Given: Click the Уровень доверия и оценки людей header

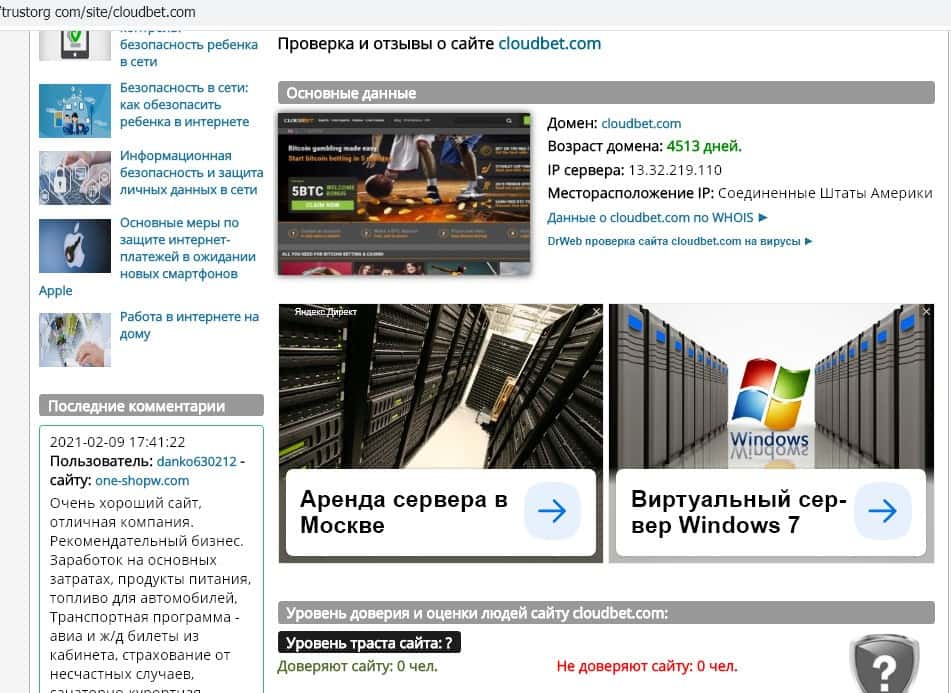Looking at the screenshot, I should pyautogui.click(x=606, y=612).
